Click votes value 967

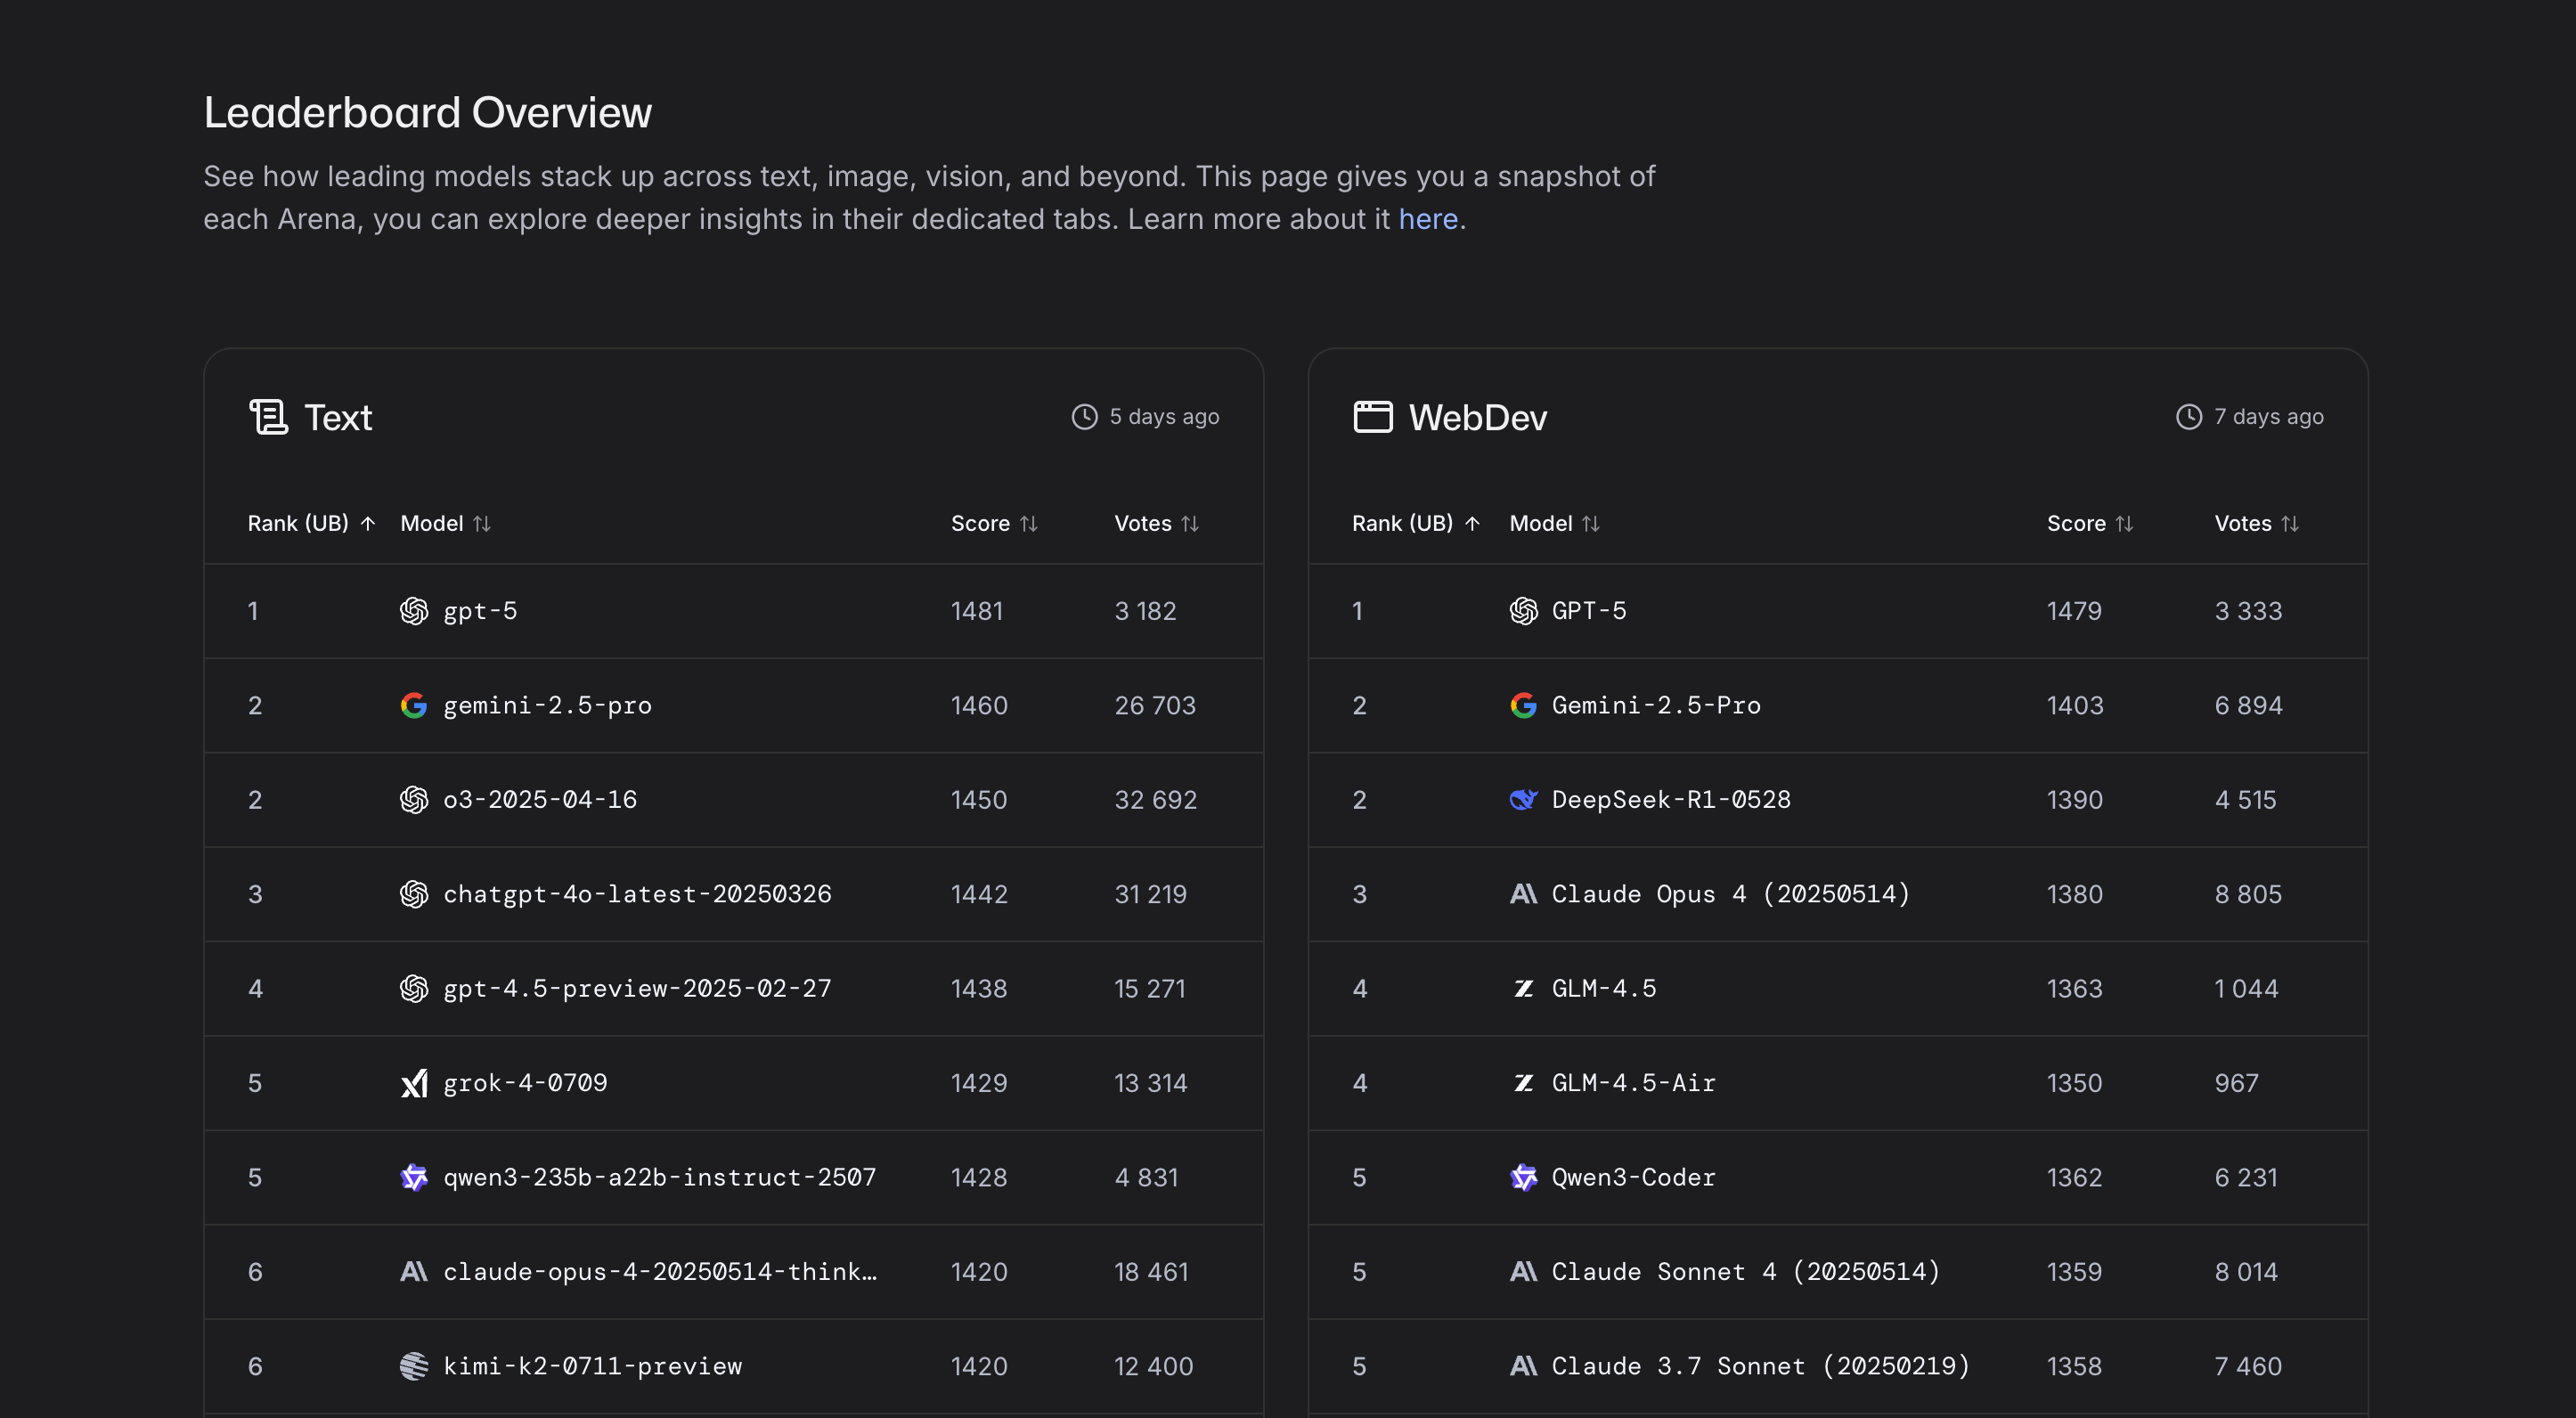tap(2236, 1083)
